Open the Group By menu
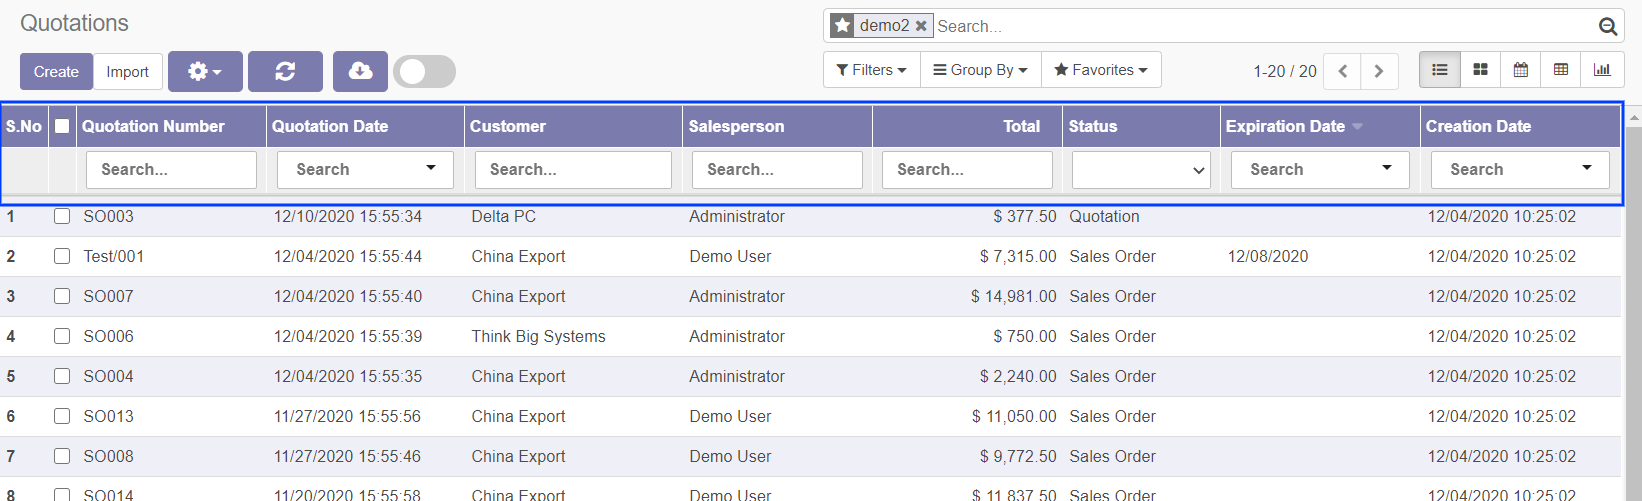The image size is (1642, 501). point(980,70)
